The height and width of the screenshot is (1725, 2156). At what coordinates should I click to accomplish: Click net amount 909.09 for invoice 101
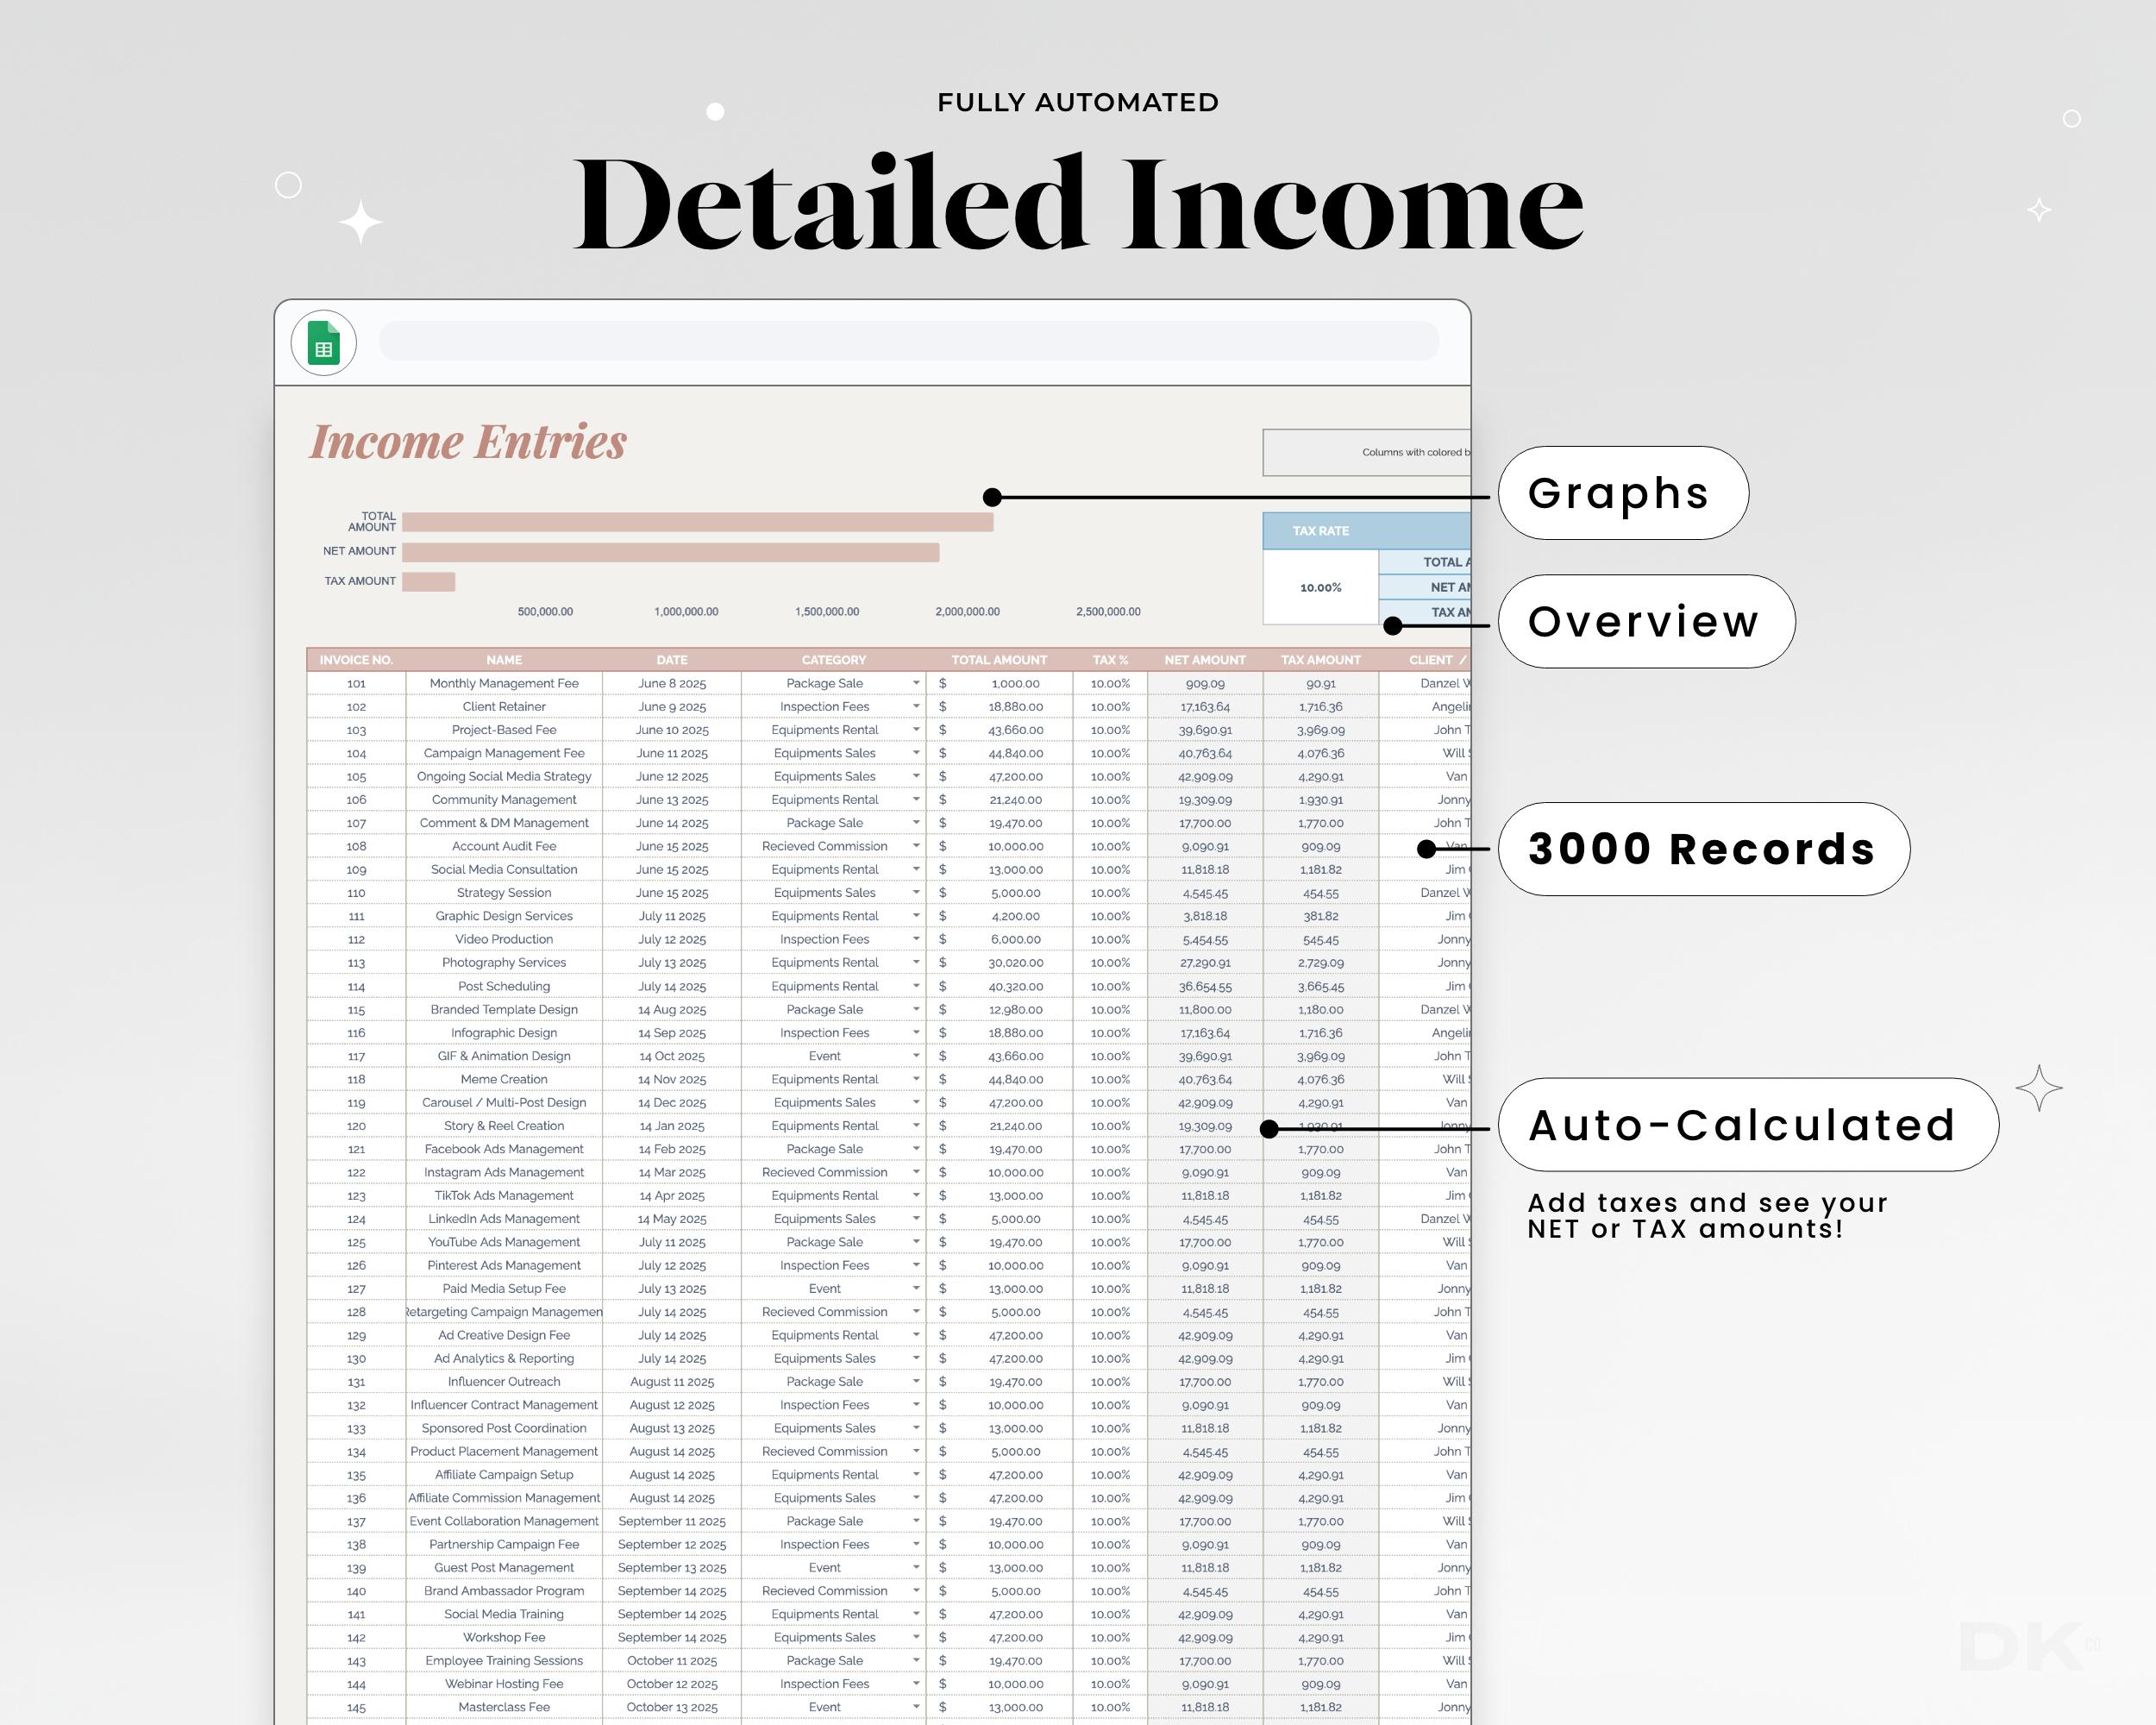(1205, 683)
